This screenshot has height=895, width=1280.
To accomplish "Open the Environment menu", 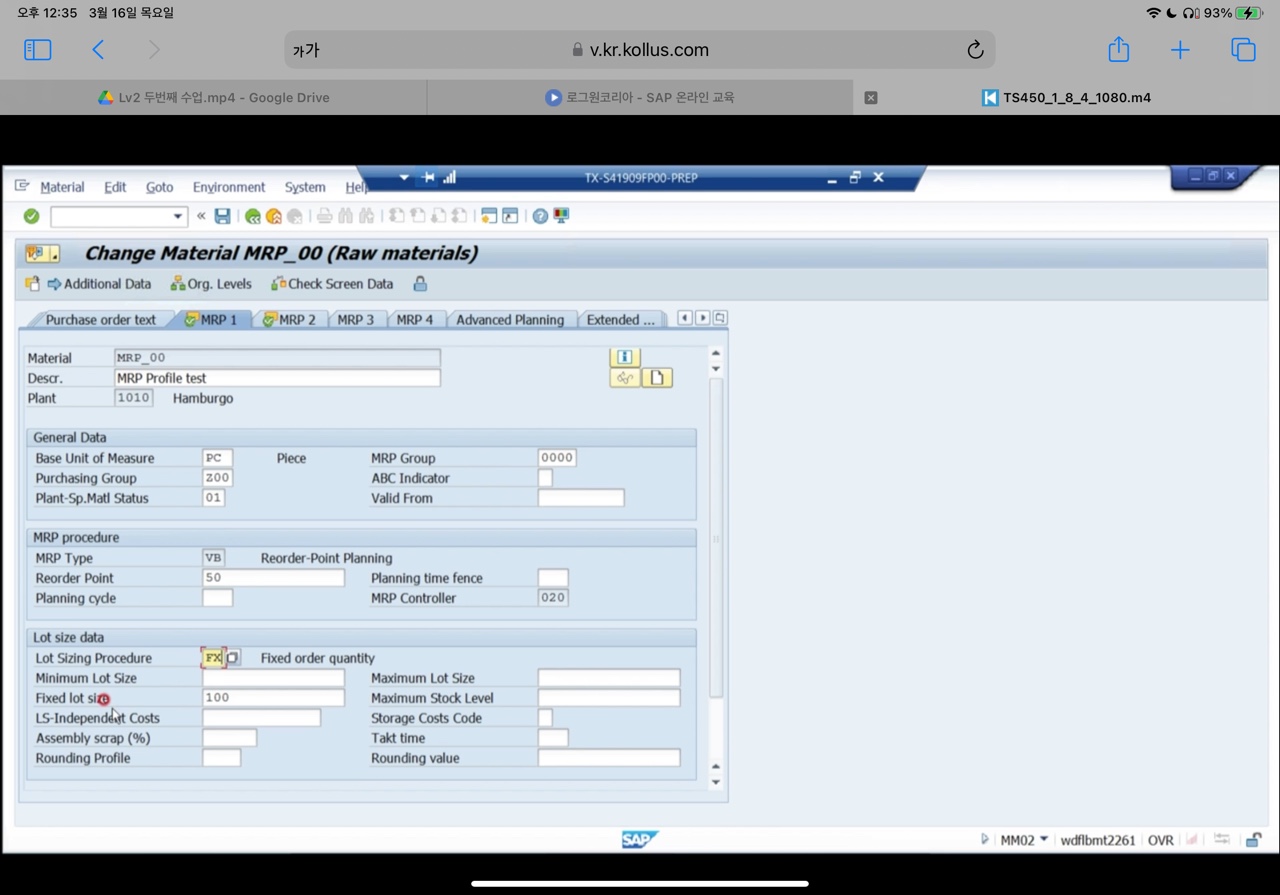I will pyautogui.click(x=229, y=187).
